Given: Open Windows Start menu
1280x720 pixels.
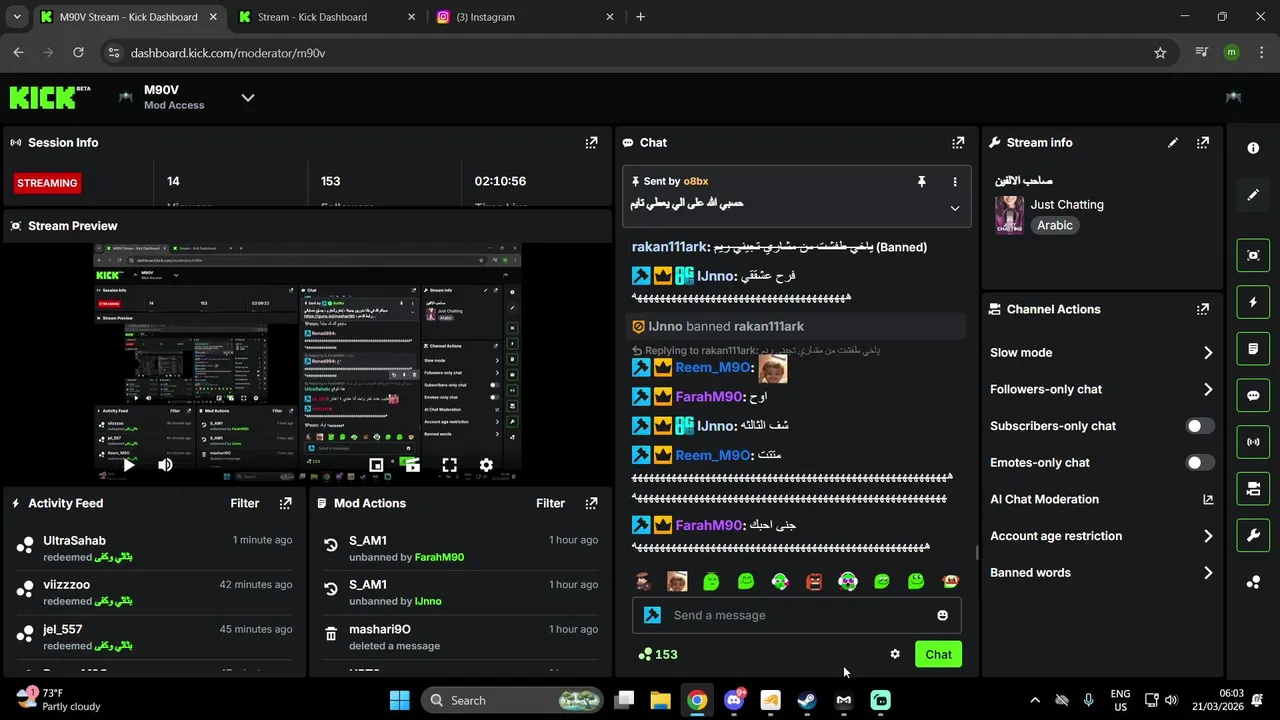Looking at the screenshot, I should point(399,700).
